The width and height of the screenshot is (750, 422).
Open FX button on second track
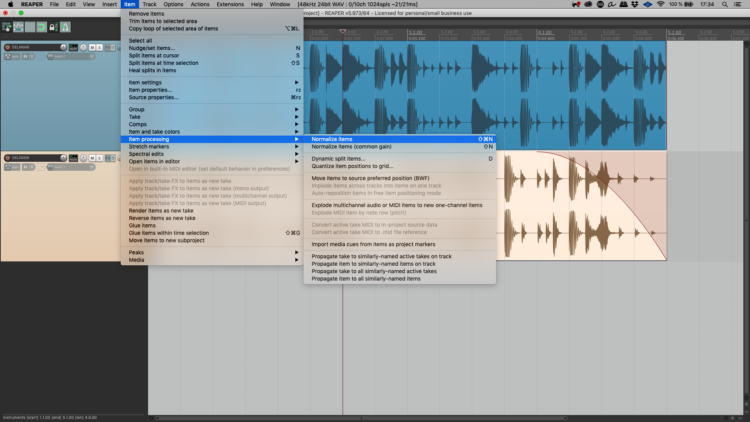[108, 158]
